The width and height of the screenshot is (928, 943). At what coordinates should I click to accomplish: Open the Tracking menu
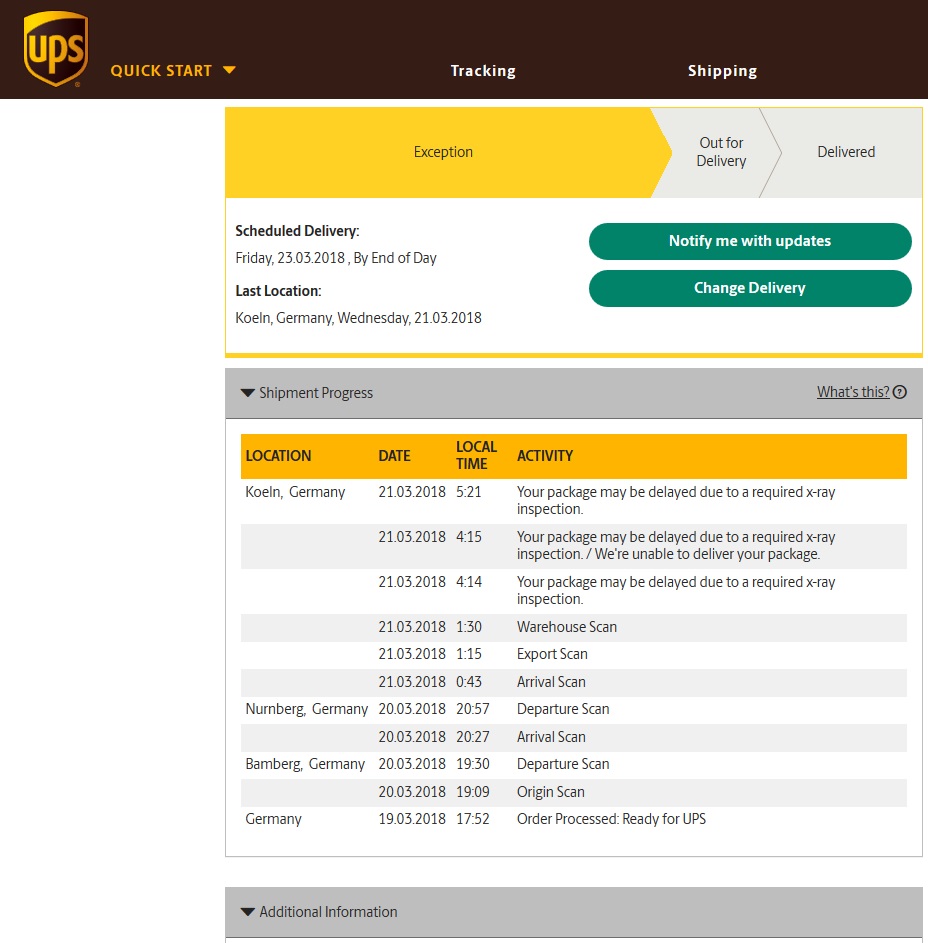click(483, 71)
